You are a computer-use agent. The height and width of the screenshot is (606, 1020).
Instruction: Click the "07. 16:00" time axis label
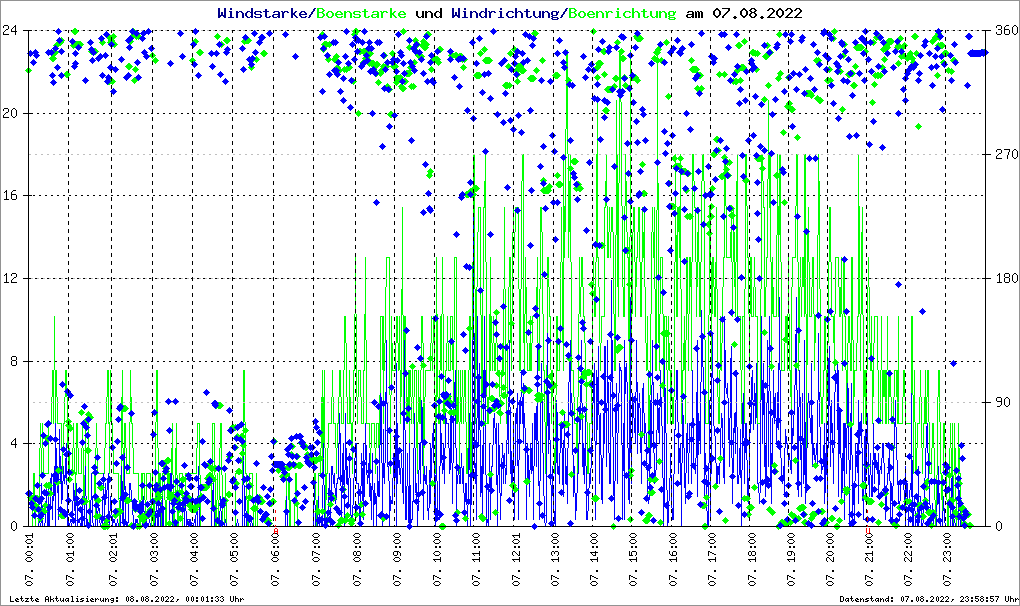[x=673, y=560]
